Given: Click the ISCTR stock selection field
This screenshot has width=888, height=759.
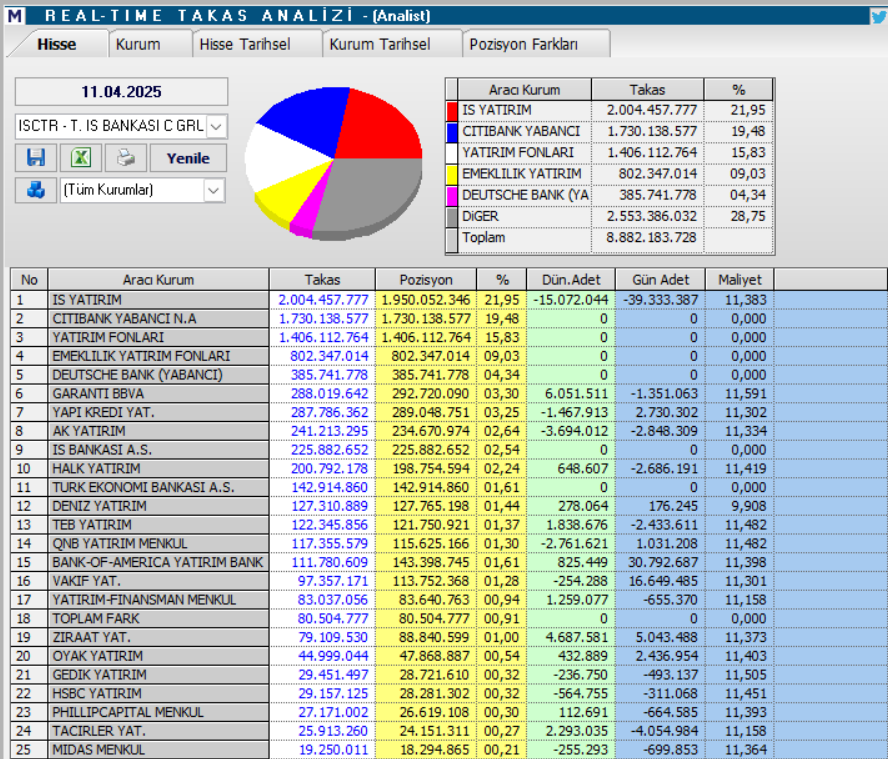Looking at the screenshot, I should click(x=121, y=126).
